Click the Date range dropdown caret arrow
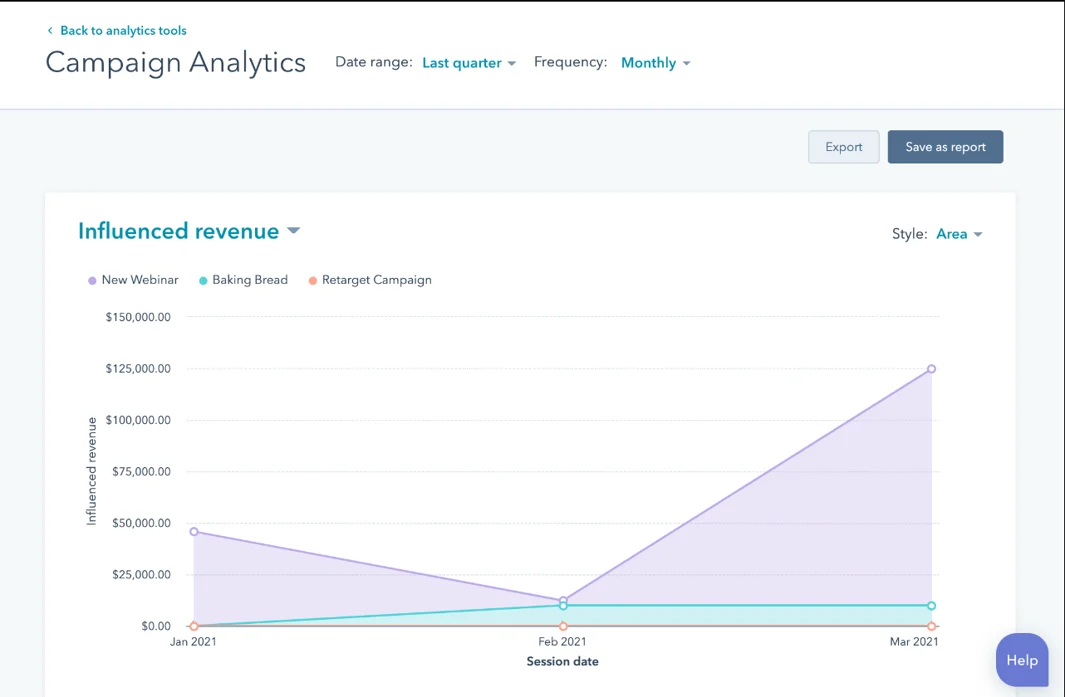This screenshot has width=1065, height=697. (x=510, y=63)
